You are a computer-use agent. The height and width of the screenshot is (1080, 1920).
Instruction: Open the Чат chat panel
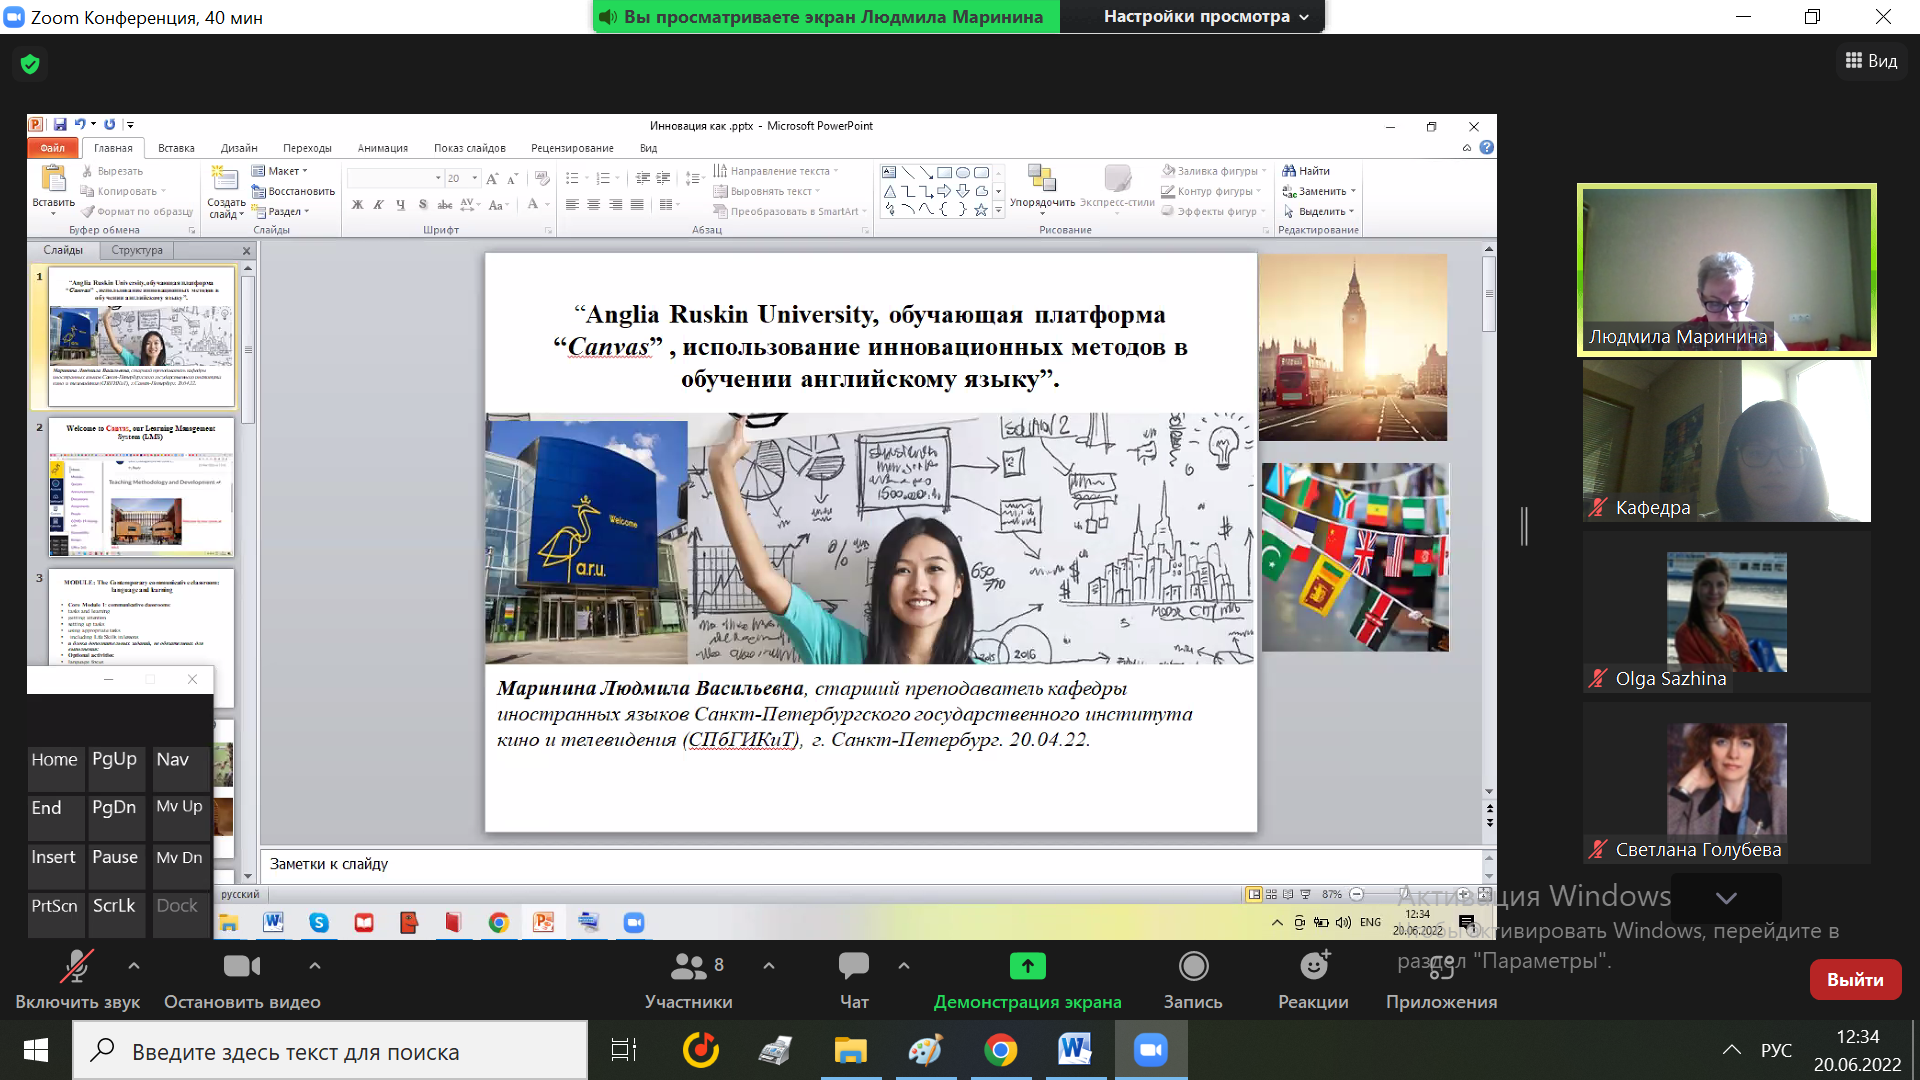click(854, 980)
